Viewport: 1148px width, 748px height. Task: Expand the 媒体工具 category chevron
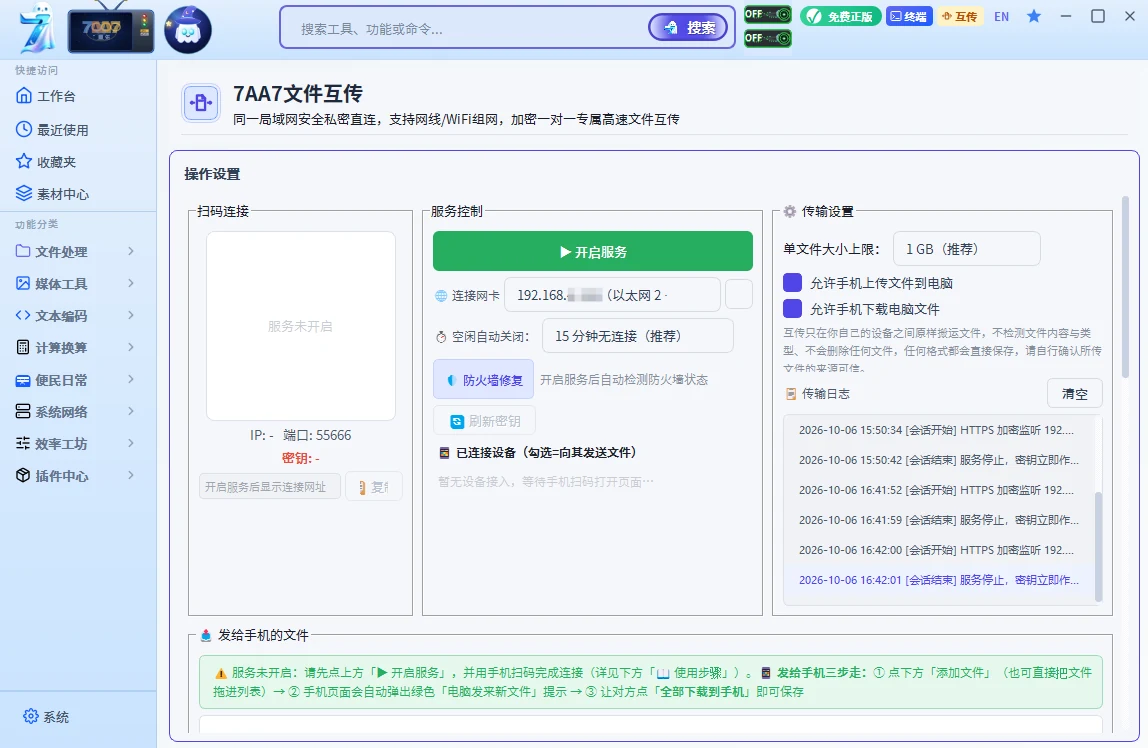click(131, 283)
